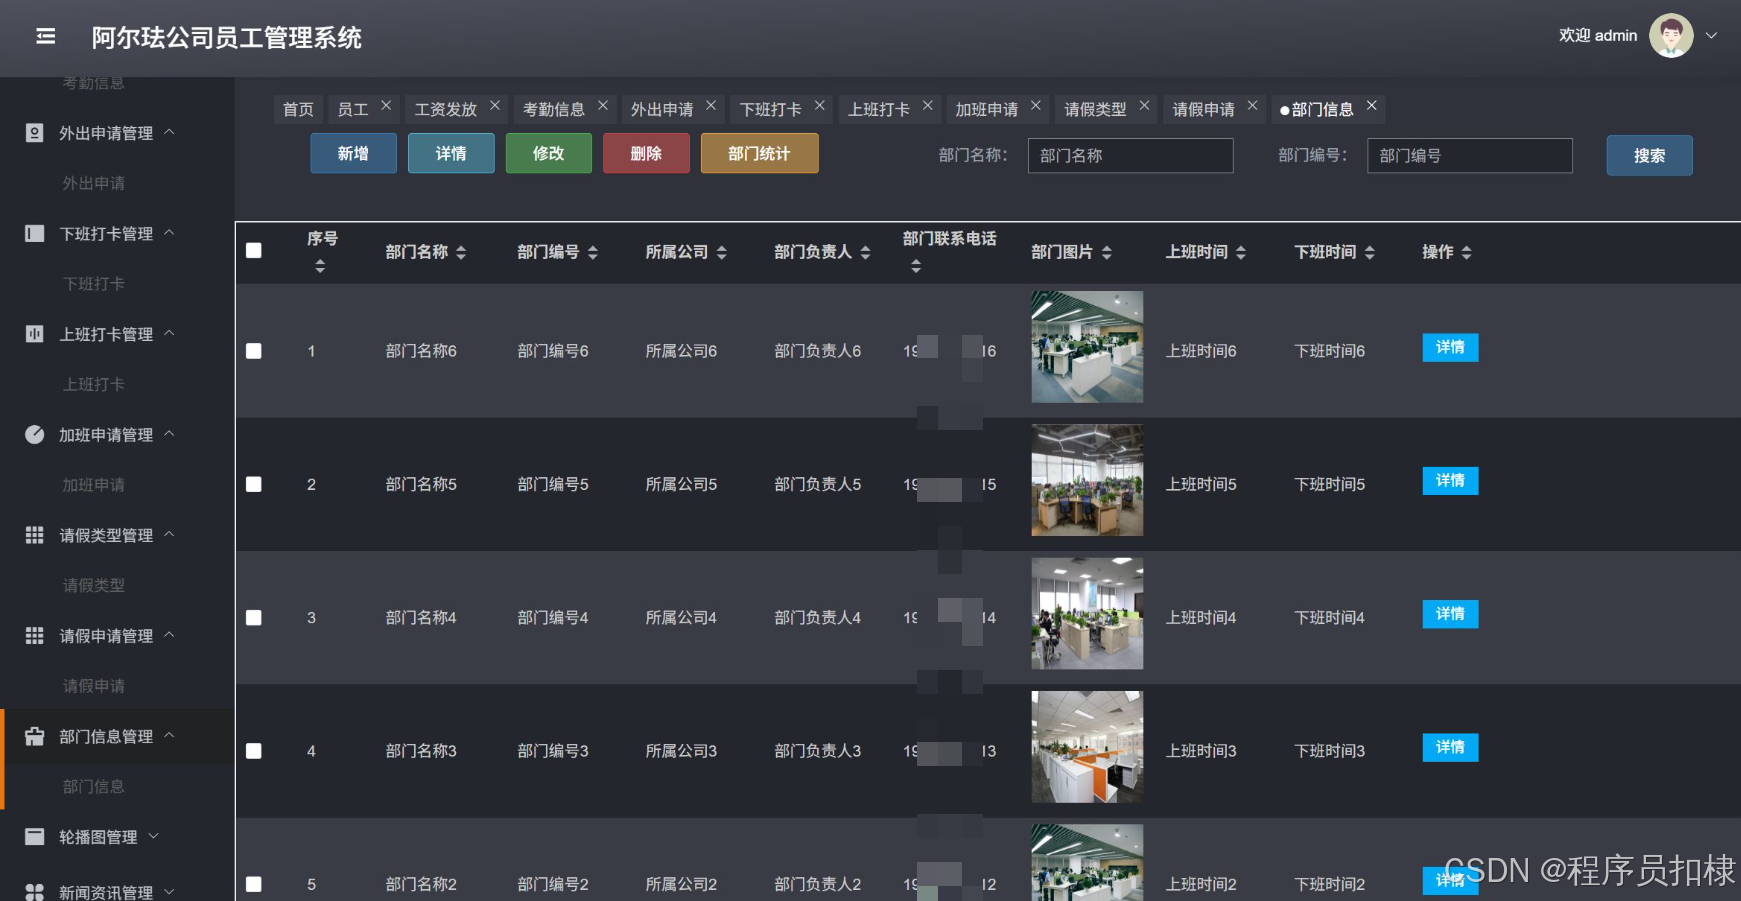Open the 部门信息 sidebar submenu item

[94, 787]
